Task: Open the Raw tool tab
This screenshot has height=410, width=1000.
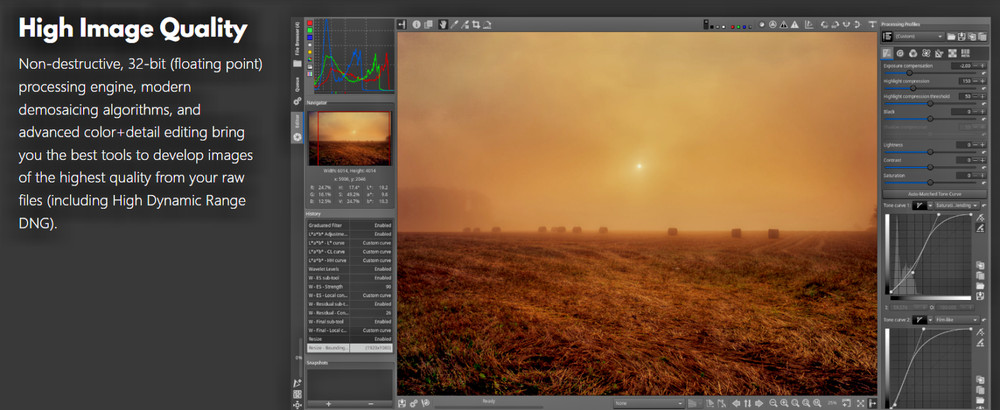Action: coord(952,53)
